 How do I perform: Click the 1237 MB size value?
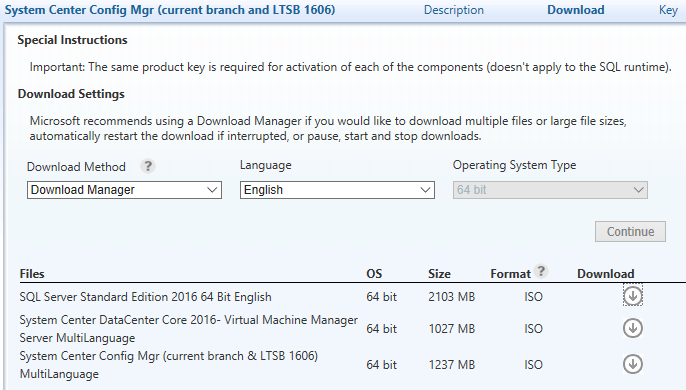coord(452,365)
